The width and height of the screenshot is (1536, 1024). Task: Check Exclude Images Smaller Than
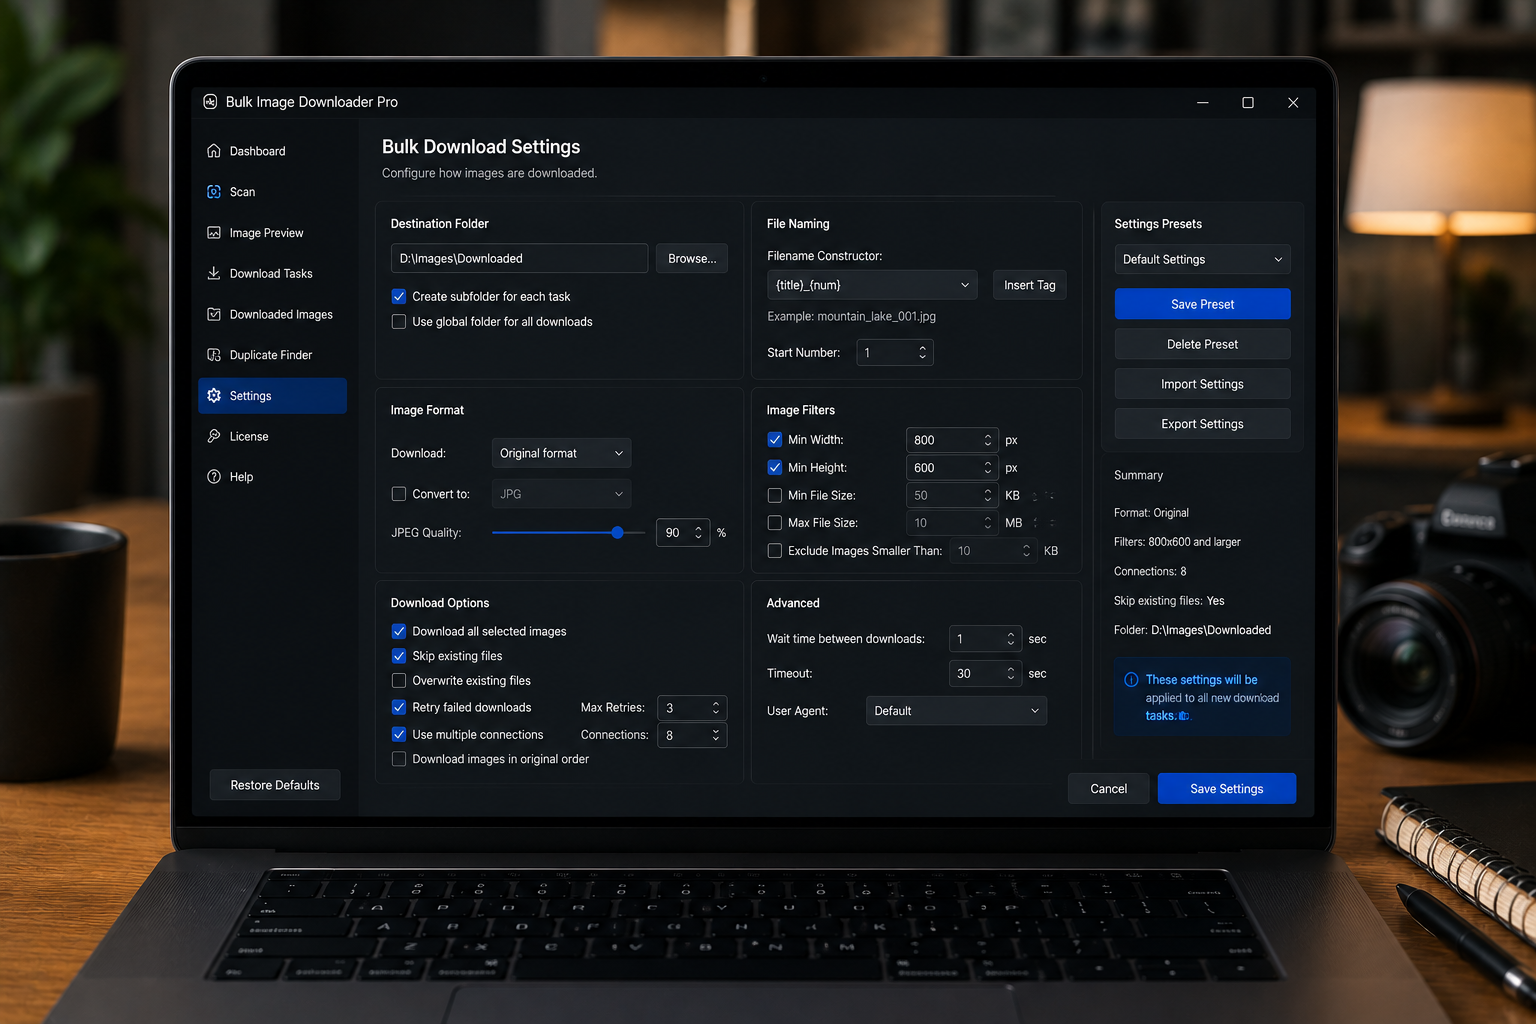(774, 551)
